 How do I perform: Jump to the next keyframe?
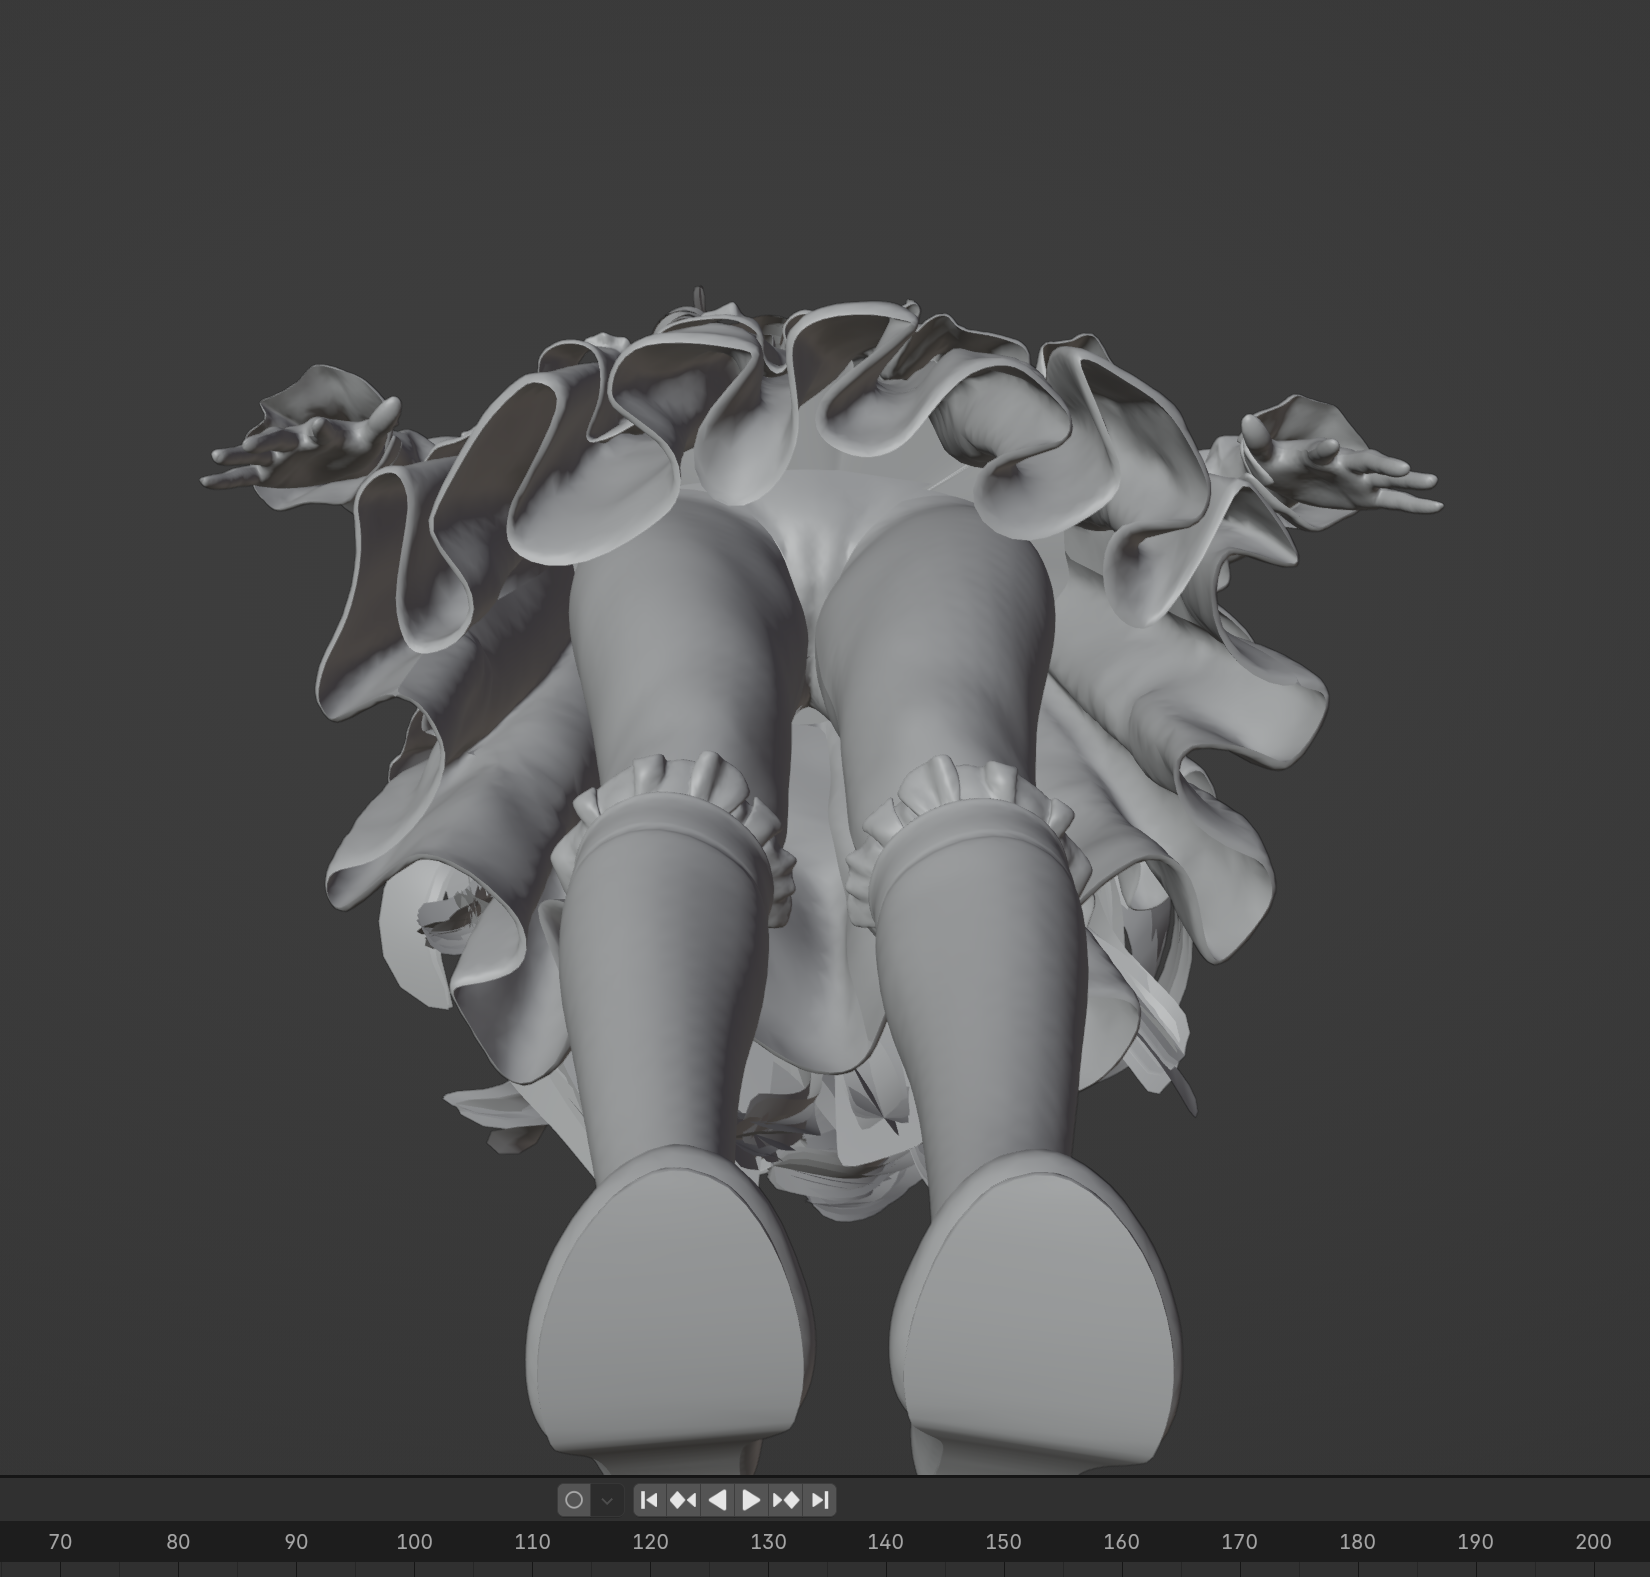coord(786,1500)
